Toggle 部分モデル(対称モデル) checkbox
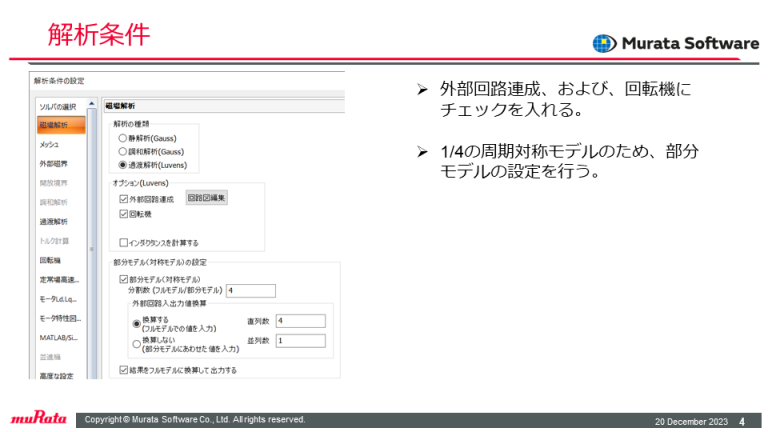Viewport: 768px width, 432px height. (124, 279)
